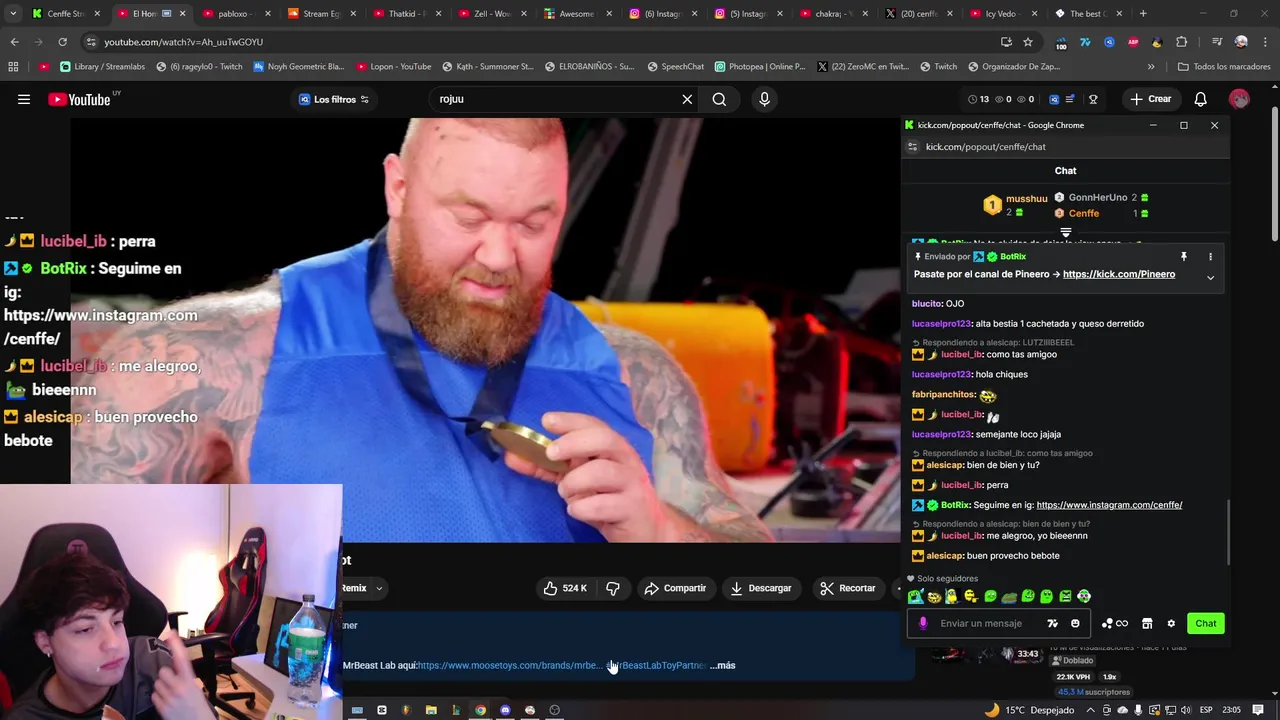
Task: Open Discord from the Windows taskbar
Action: (x=505, y=710)
